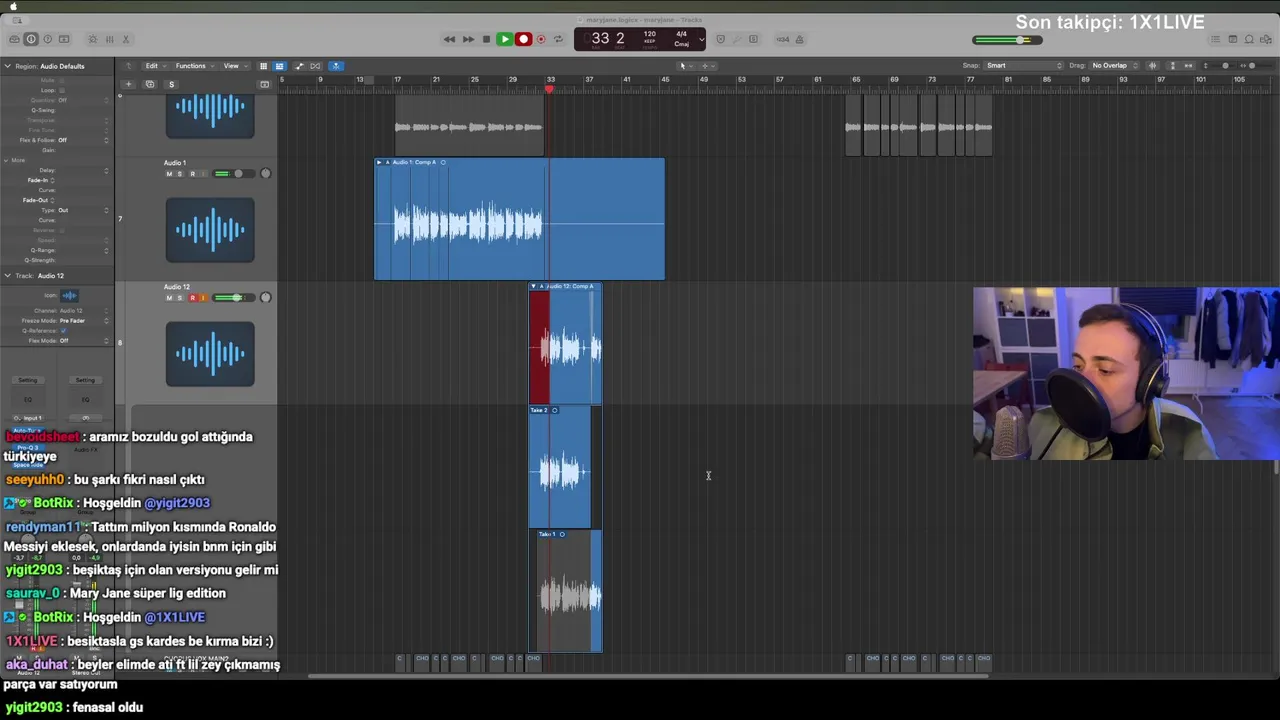1280x720 pixels.
Task: Open the Functions menu in Tracks area
Action: 193,66
